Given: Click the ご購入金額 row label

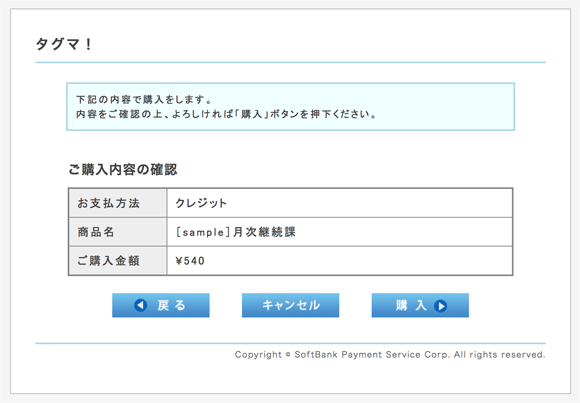Looking at the screenshot, I should [108, 261].
